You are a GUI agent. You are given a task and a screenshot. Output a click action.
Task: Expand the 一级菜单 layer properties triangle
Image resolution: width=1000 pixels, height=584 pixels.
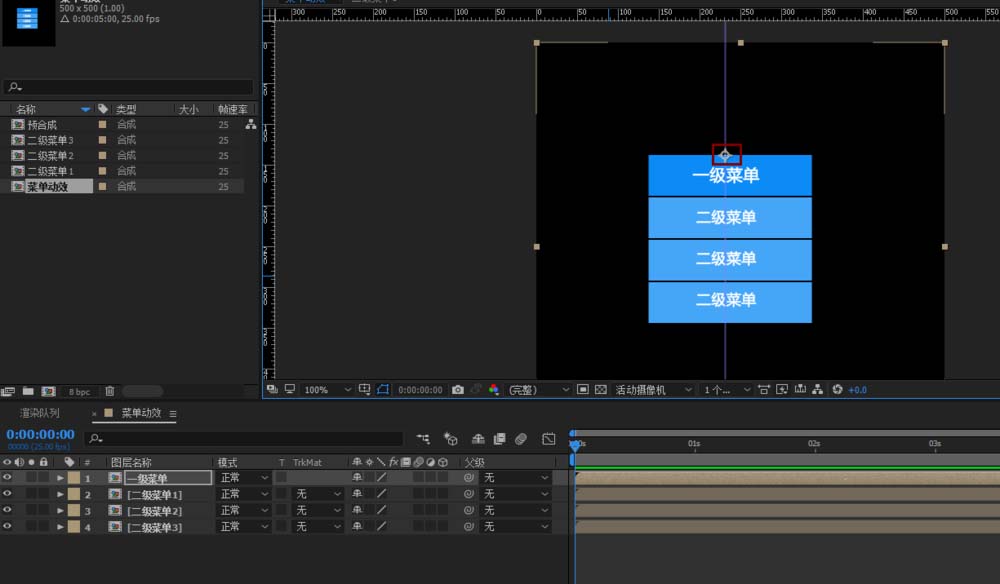click(60, 478)
